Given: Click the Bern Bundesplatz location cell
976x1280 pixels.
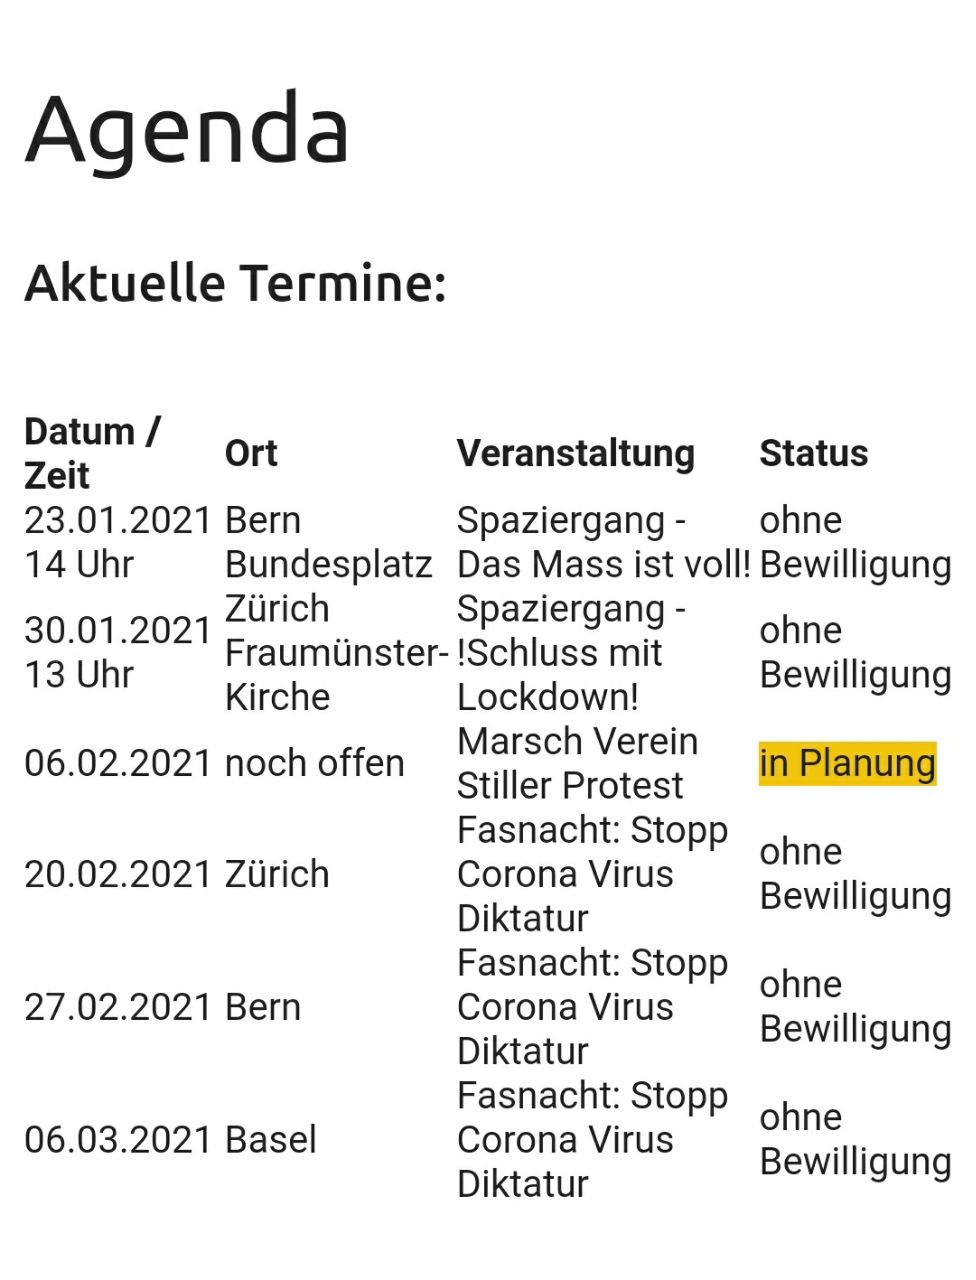Looking at the screenshot, I should coord(328,542).
